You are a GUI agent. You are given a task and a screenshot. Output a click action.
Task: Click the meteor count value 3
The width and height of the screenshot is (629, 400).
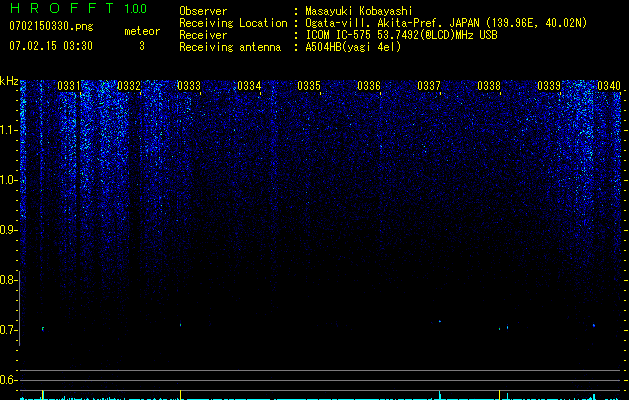click(x=142, y=46)
